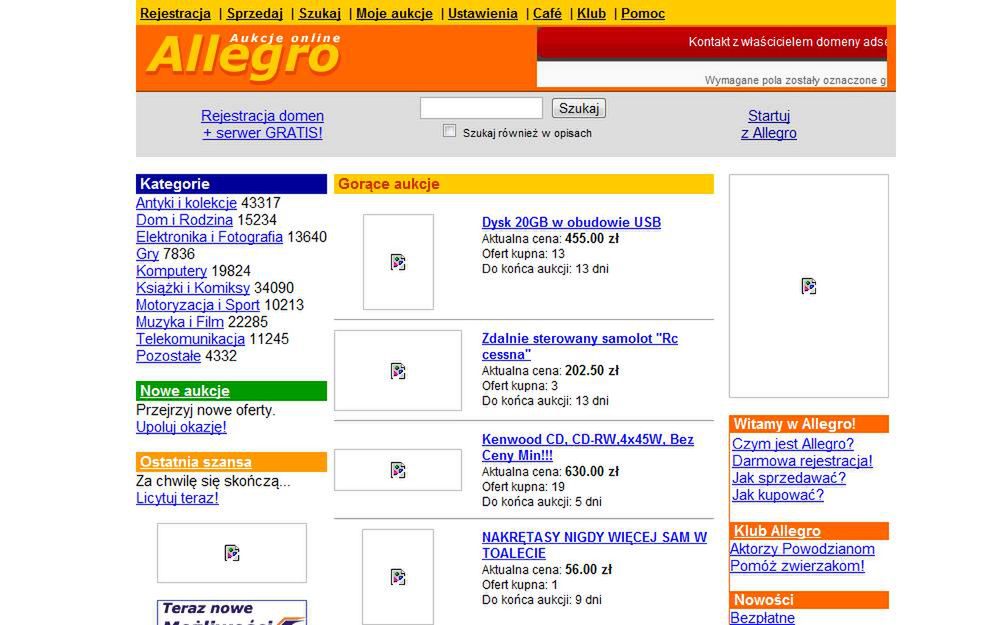This screenshot has width=1000, height=625.
Task: Click Nowe aukcje heading link
Action: 185,391
